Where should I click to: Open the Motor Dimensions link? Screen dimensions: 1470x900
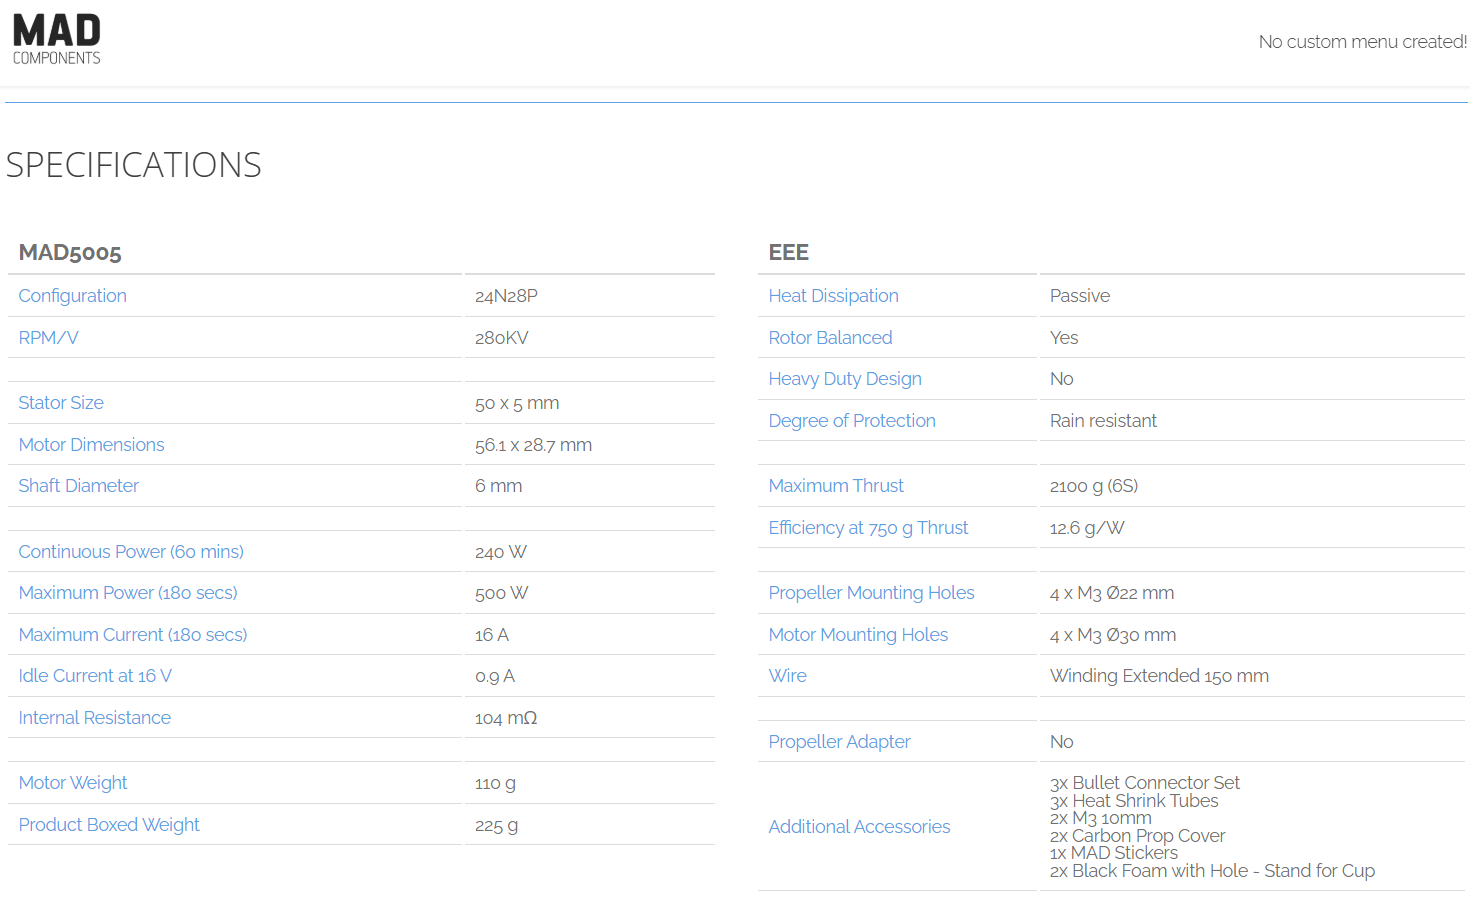91,445
